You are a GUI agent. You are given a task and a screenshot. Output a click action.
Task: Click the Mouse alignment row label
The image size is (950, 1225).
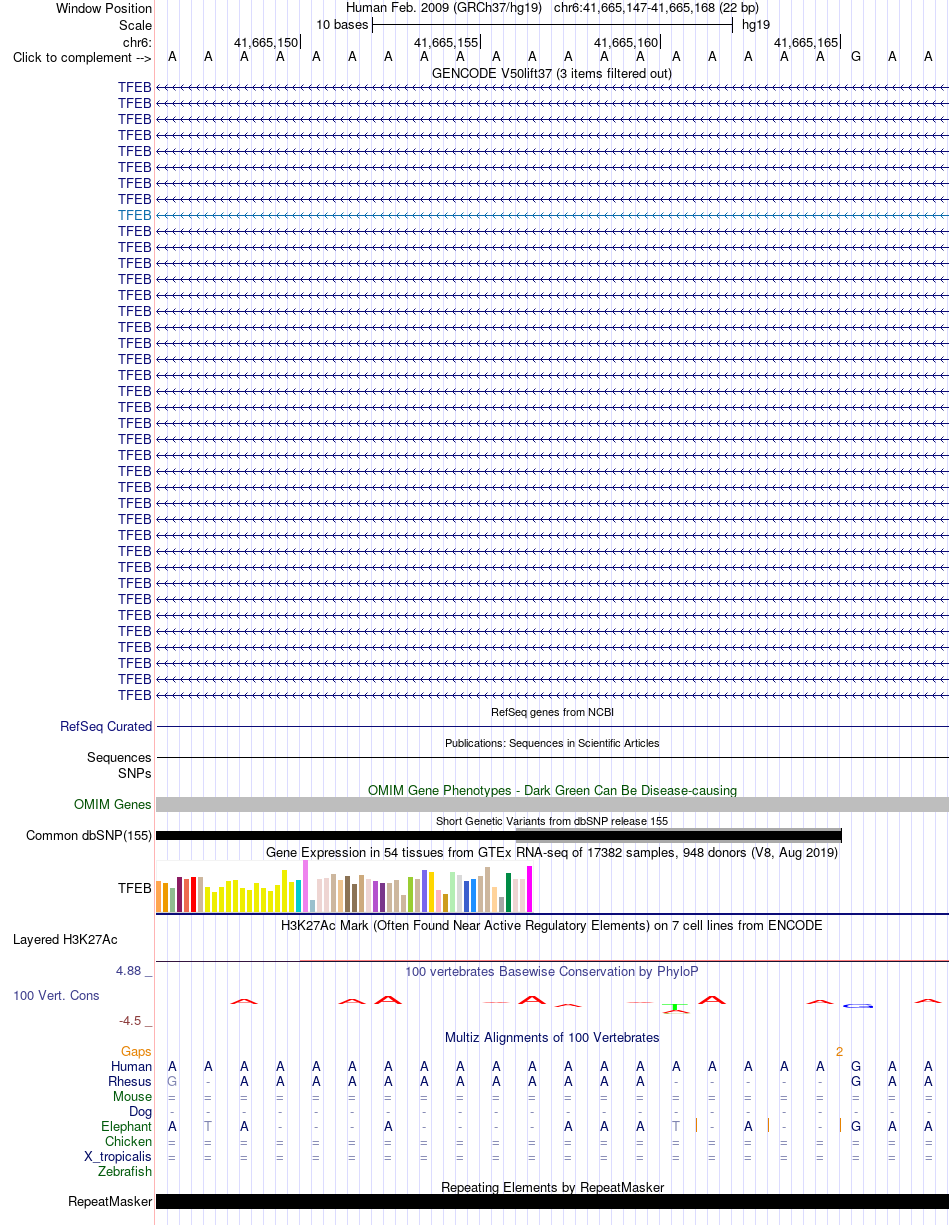click(x=133, y=1097)
